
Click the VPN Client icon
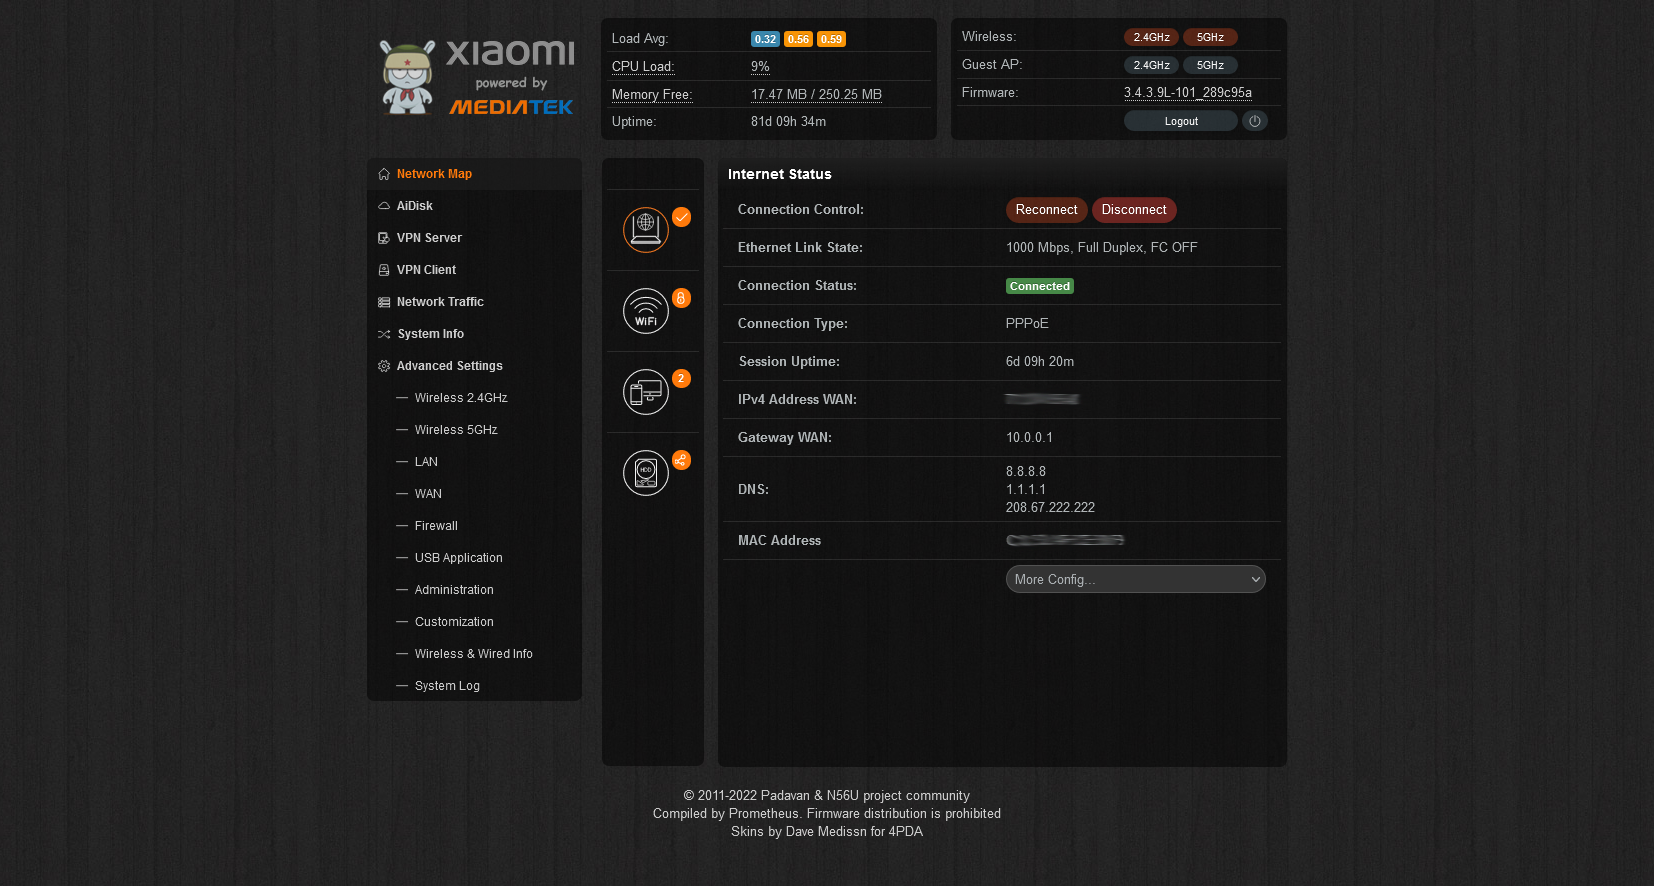(384, 270)
